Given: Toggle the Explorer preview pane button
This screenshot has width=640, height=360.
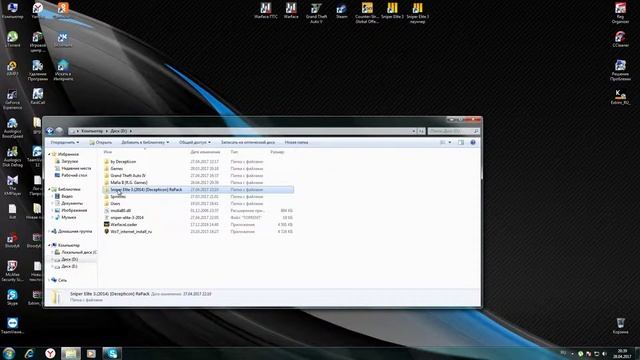Looking at the screenshot, I should point(461,142).
